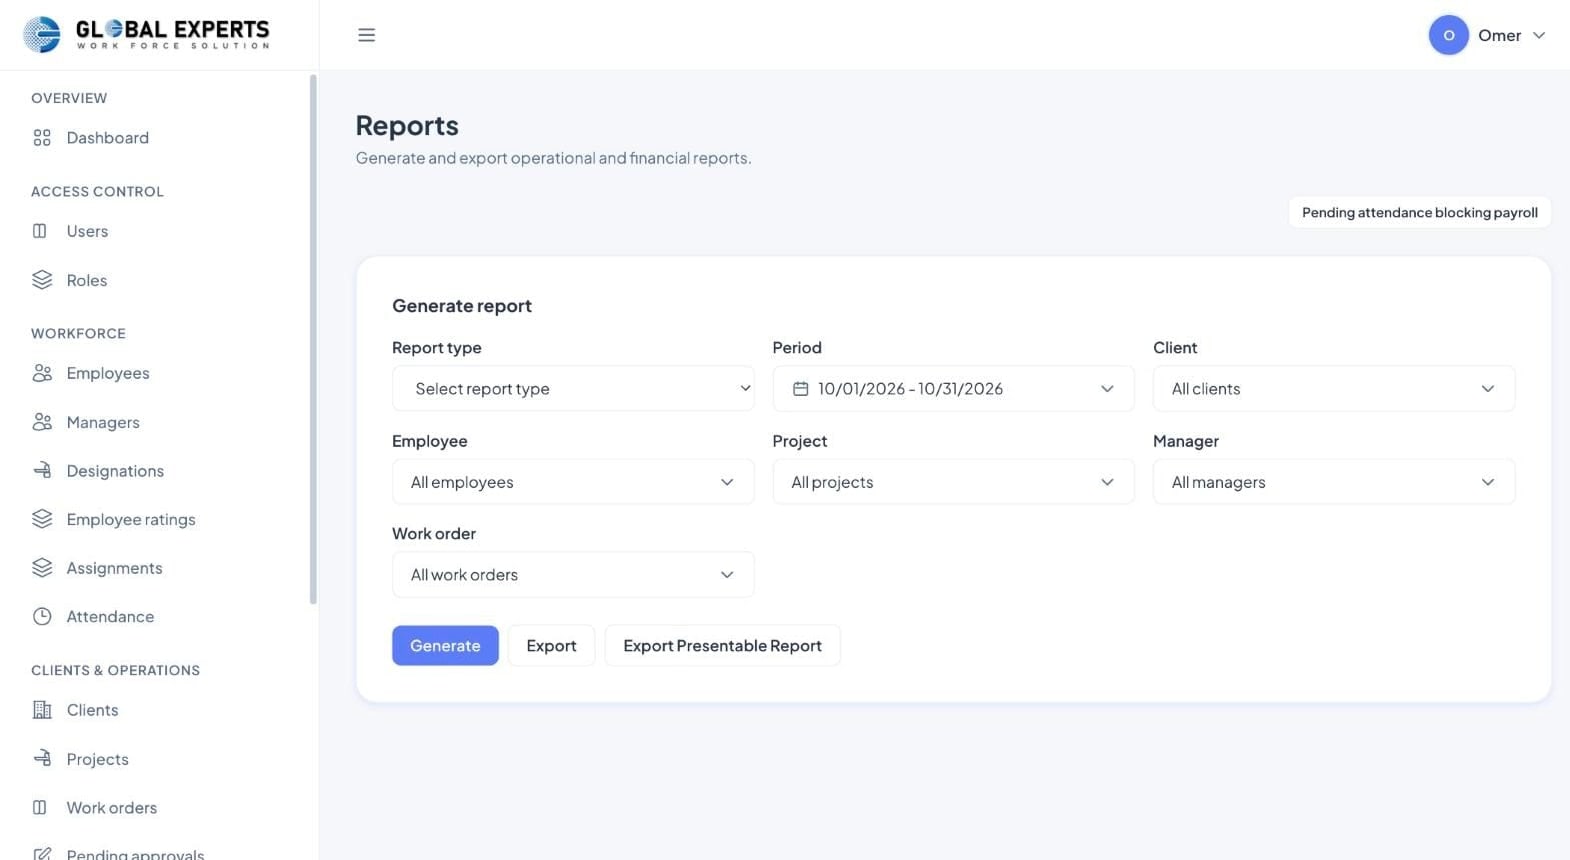Image resolution: width=1570 pixels, height=860 pixels.
Task: Click the Designations signpost icon
Action: coord(42,471)
